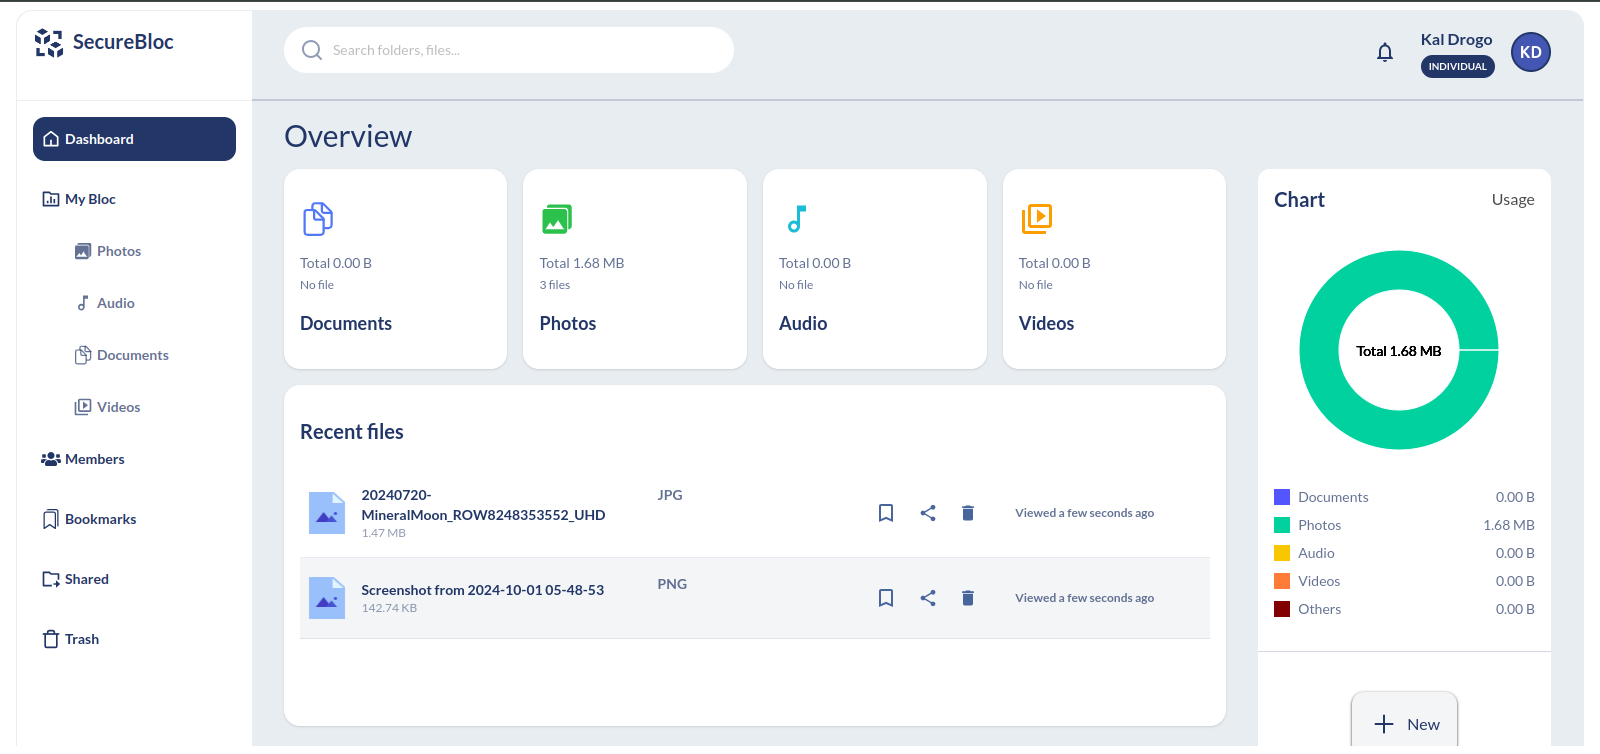1600x754 pixels.
Task: Delete the Screenshot PNG file
Action: pos(967,598)
